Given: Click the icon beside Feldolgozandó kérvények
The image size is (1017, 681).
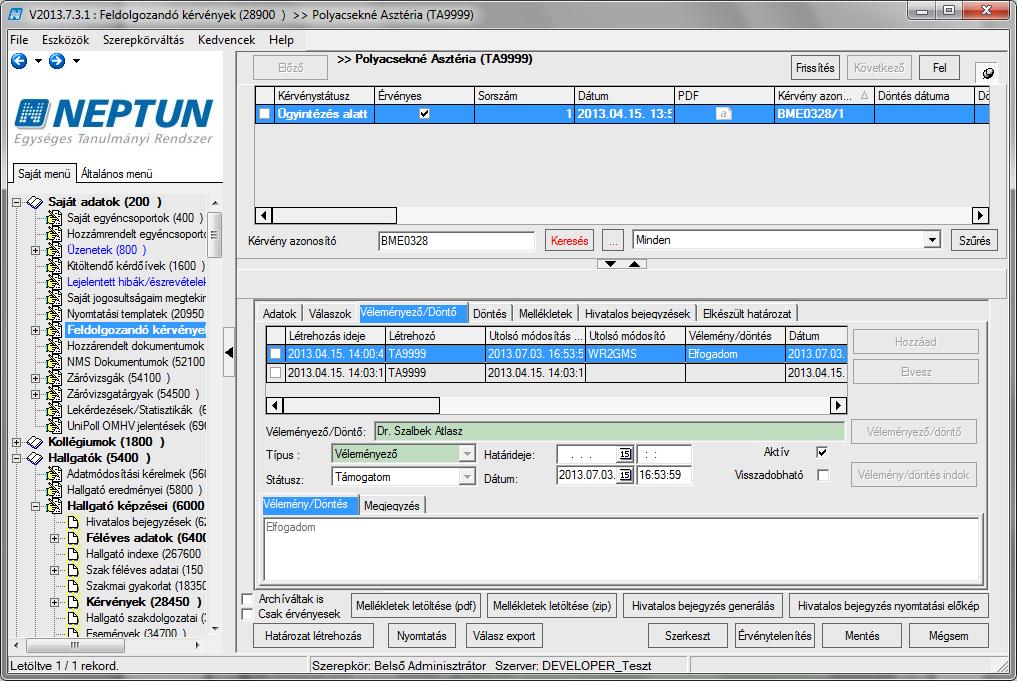Looking at the screenshot, I should (x=54, y=330).
